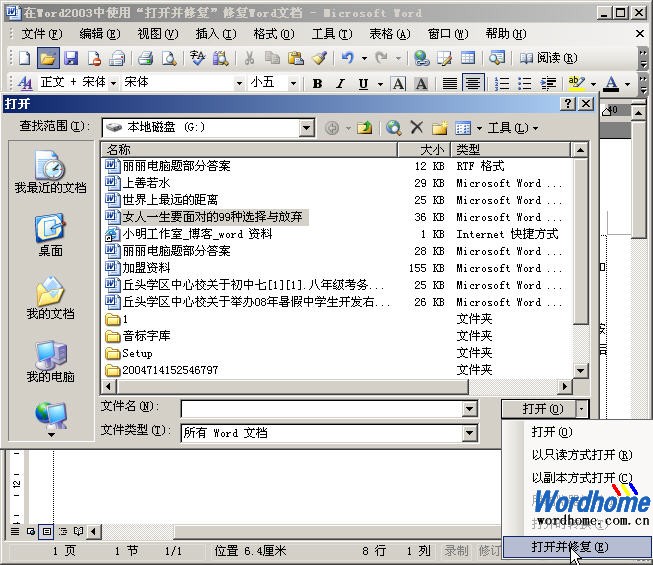Expand the 查找范围 drive dropdown
This screenshot has width=653, height=565.
click(307, 127)
